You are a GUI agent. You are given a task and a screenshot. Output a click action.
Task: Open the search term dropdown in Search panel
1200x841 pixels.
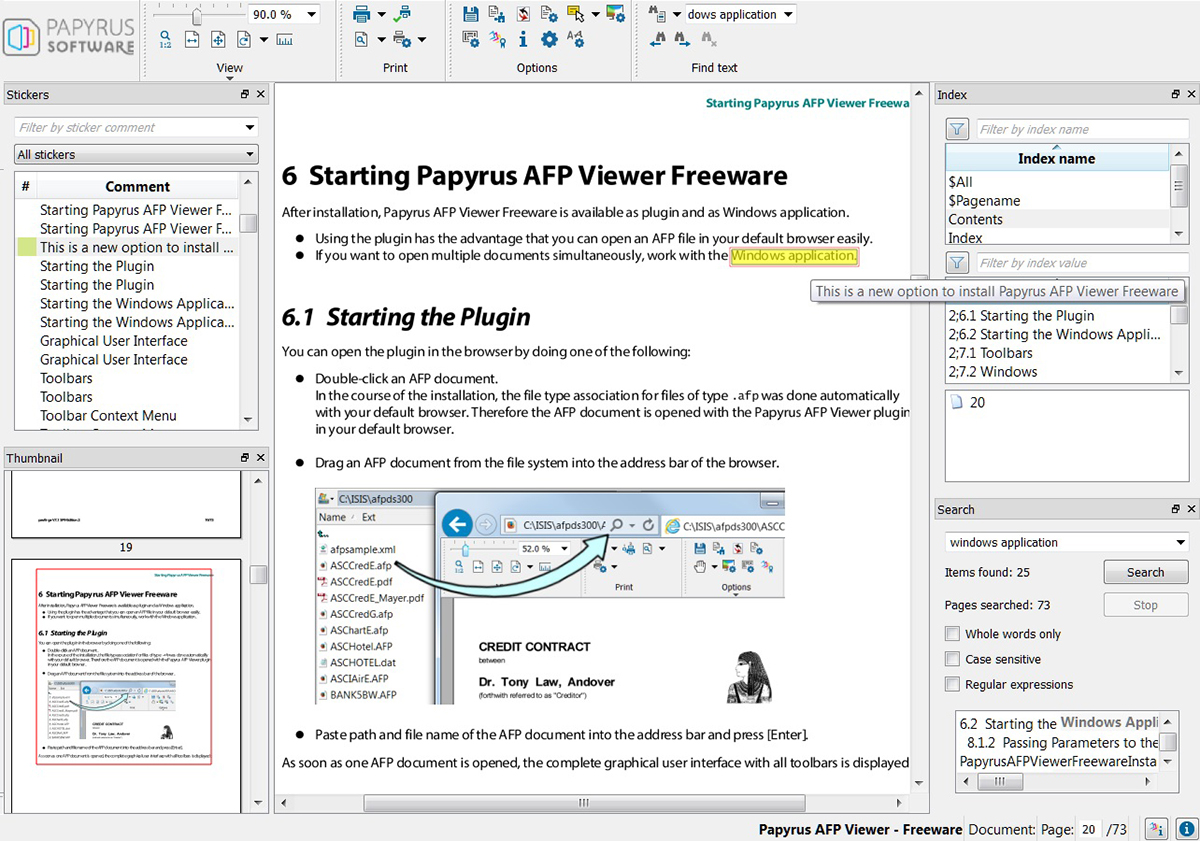click(x=1182, y=543)
